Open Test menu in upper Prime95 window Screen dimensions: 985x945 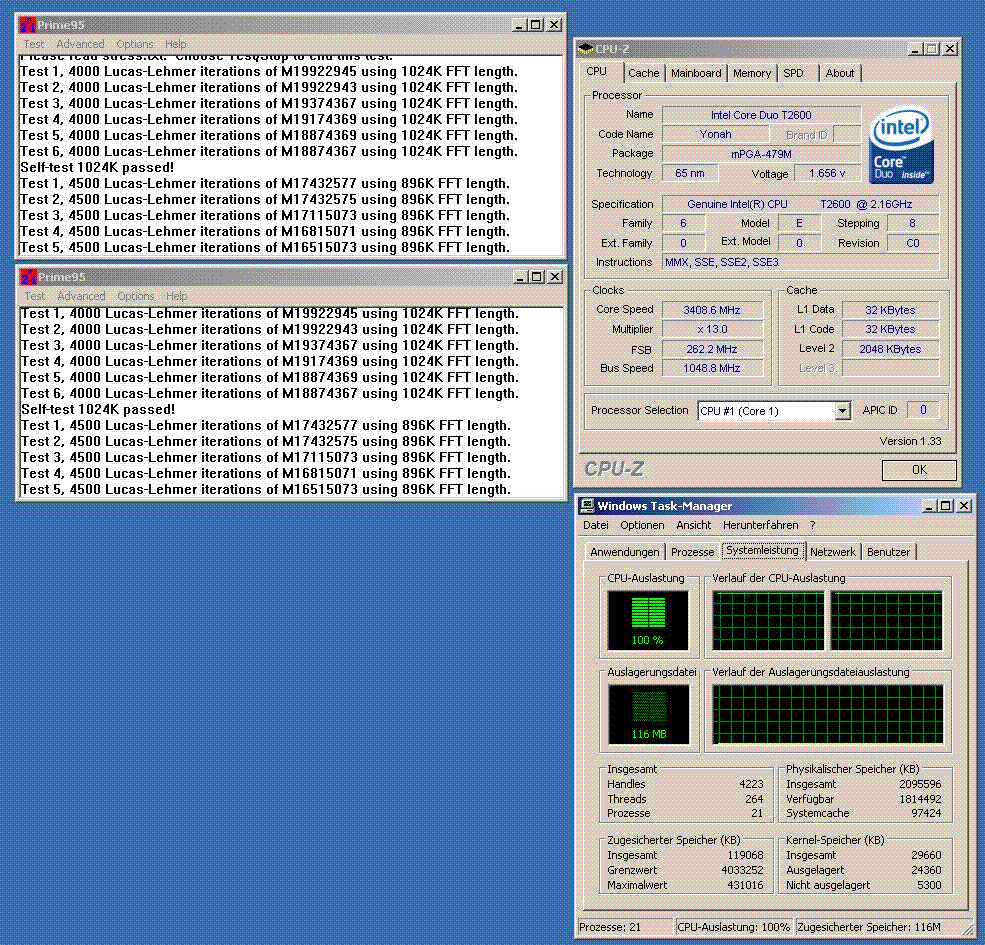[34, 44]
